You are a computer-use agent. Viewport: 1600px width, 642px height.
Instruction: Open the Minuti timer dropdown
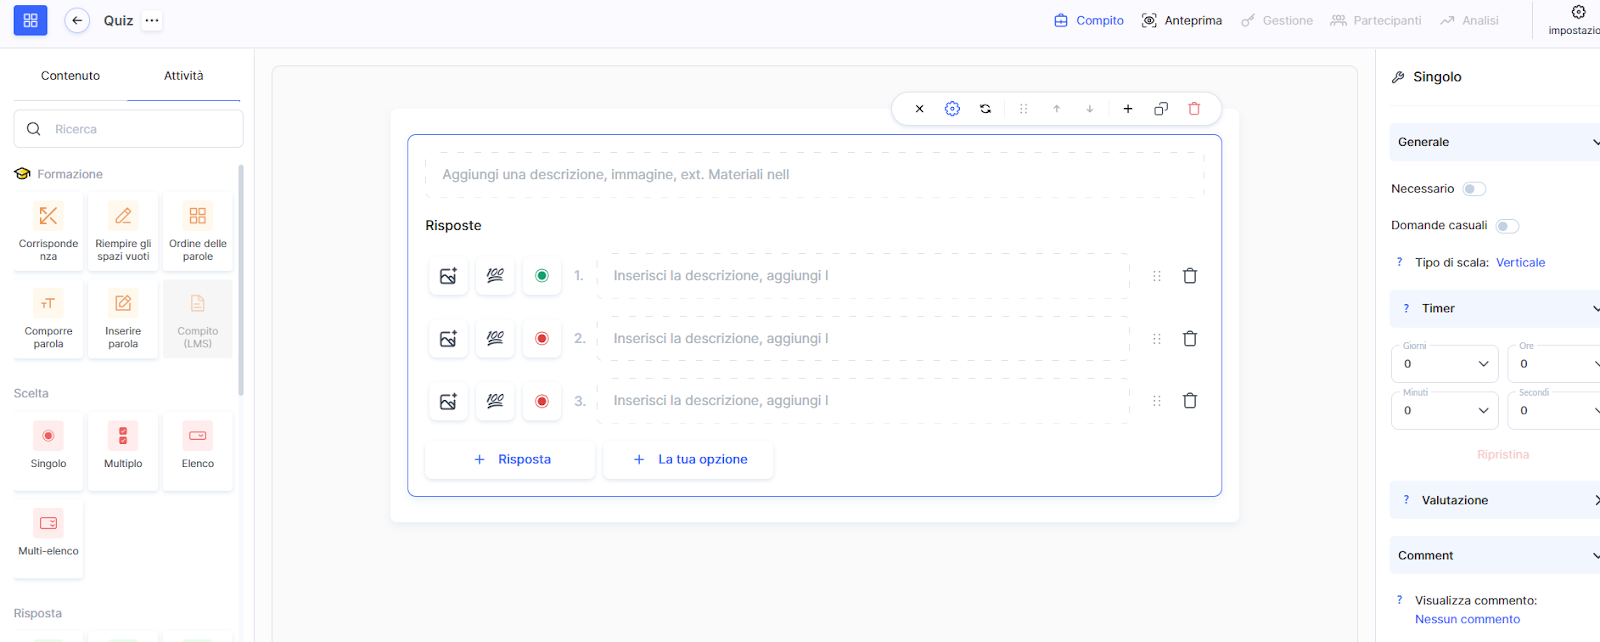coord(1444,410)
